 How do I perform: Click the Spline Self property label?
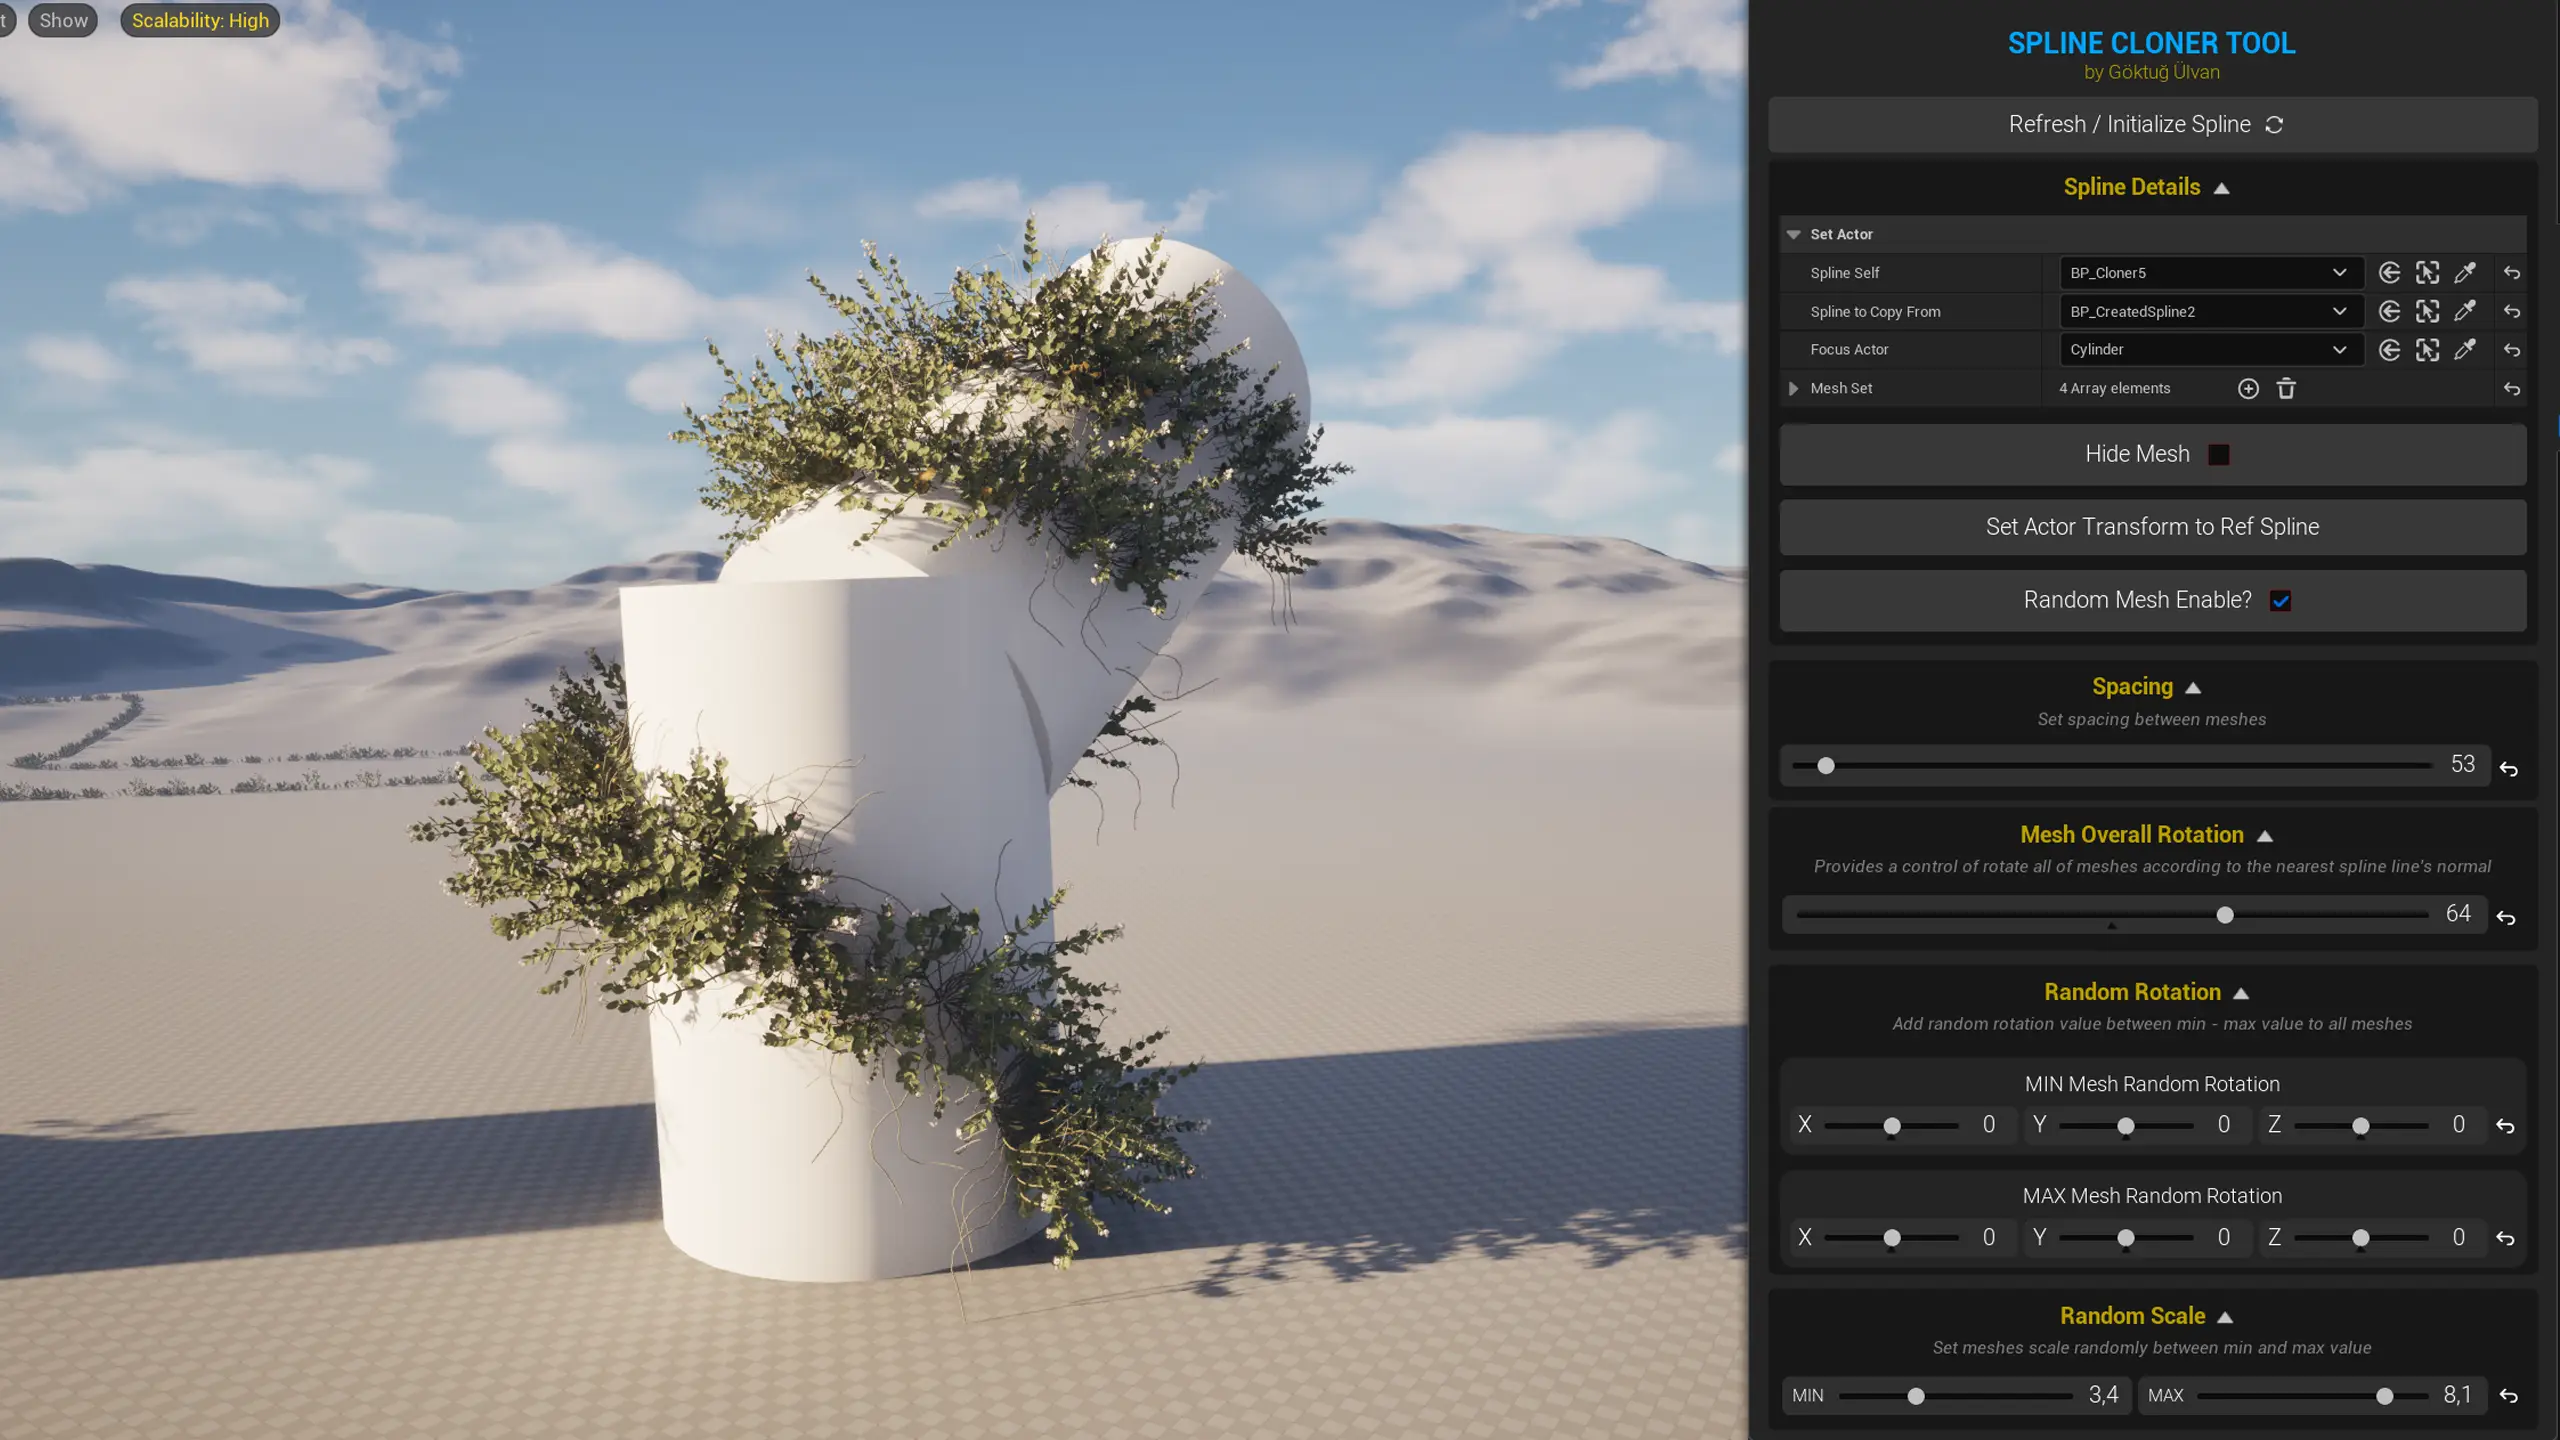pyautogui.click(x=1844, y=273)
